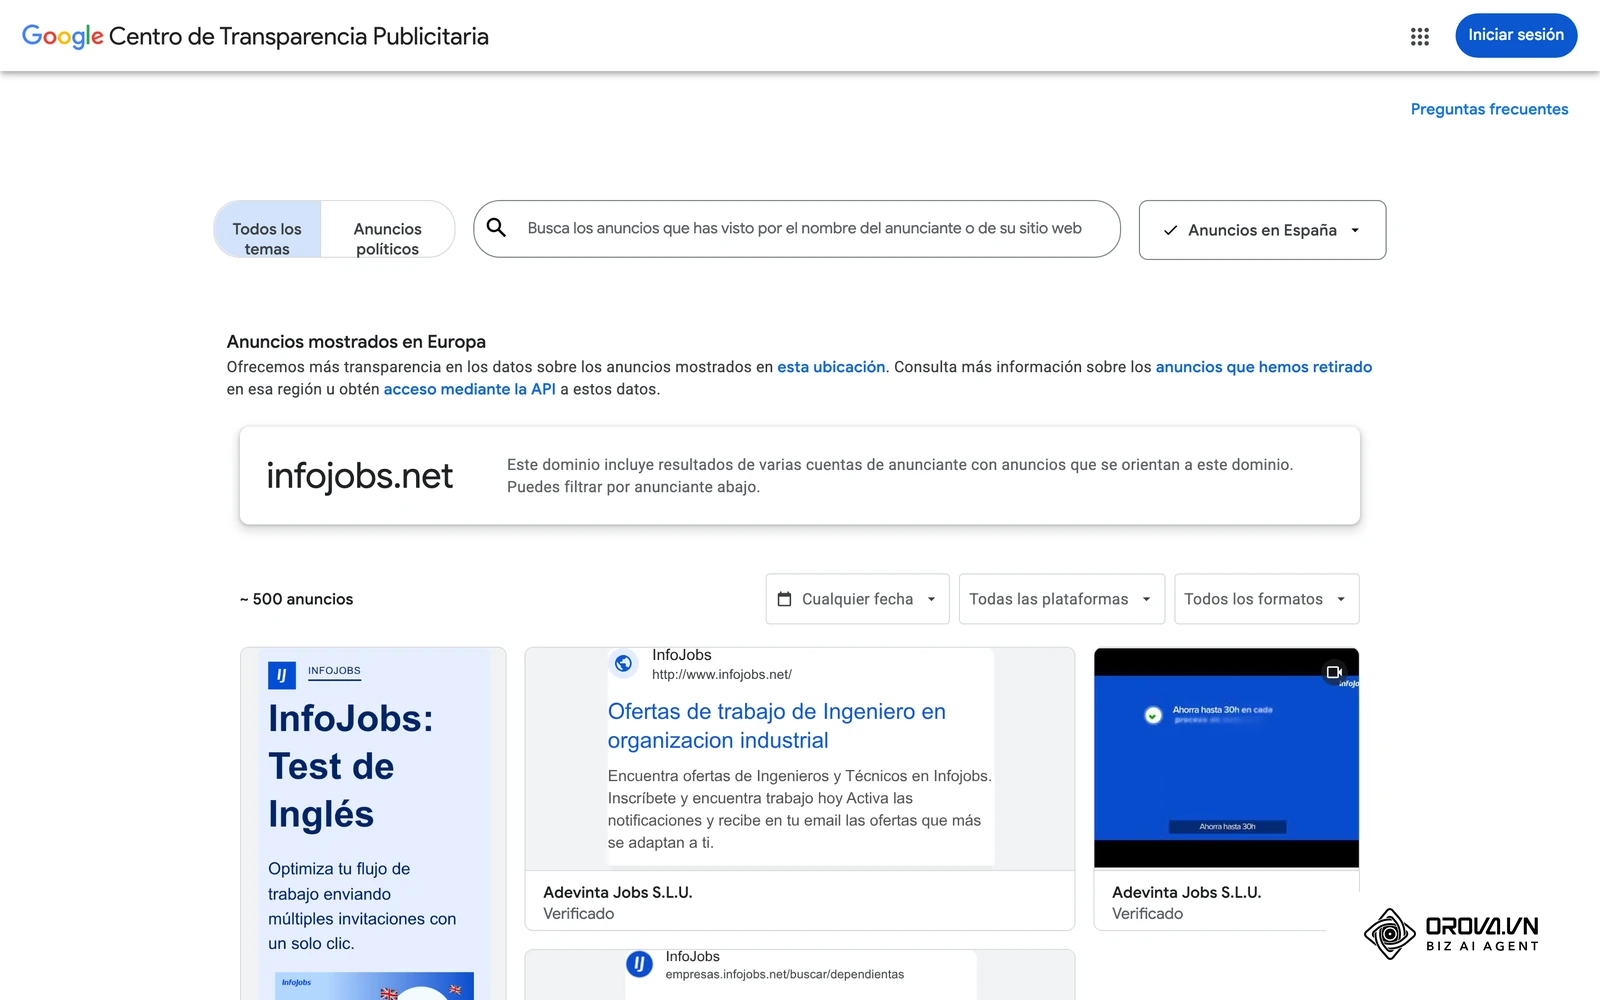This screenshot has width=1600, height=1000.
Task: Open the Cualquier fecha date dropdown
Action: [857, 599]
